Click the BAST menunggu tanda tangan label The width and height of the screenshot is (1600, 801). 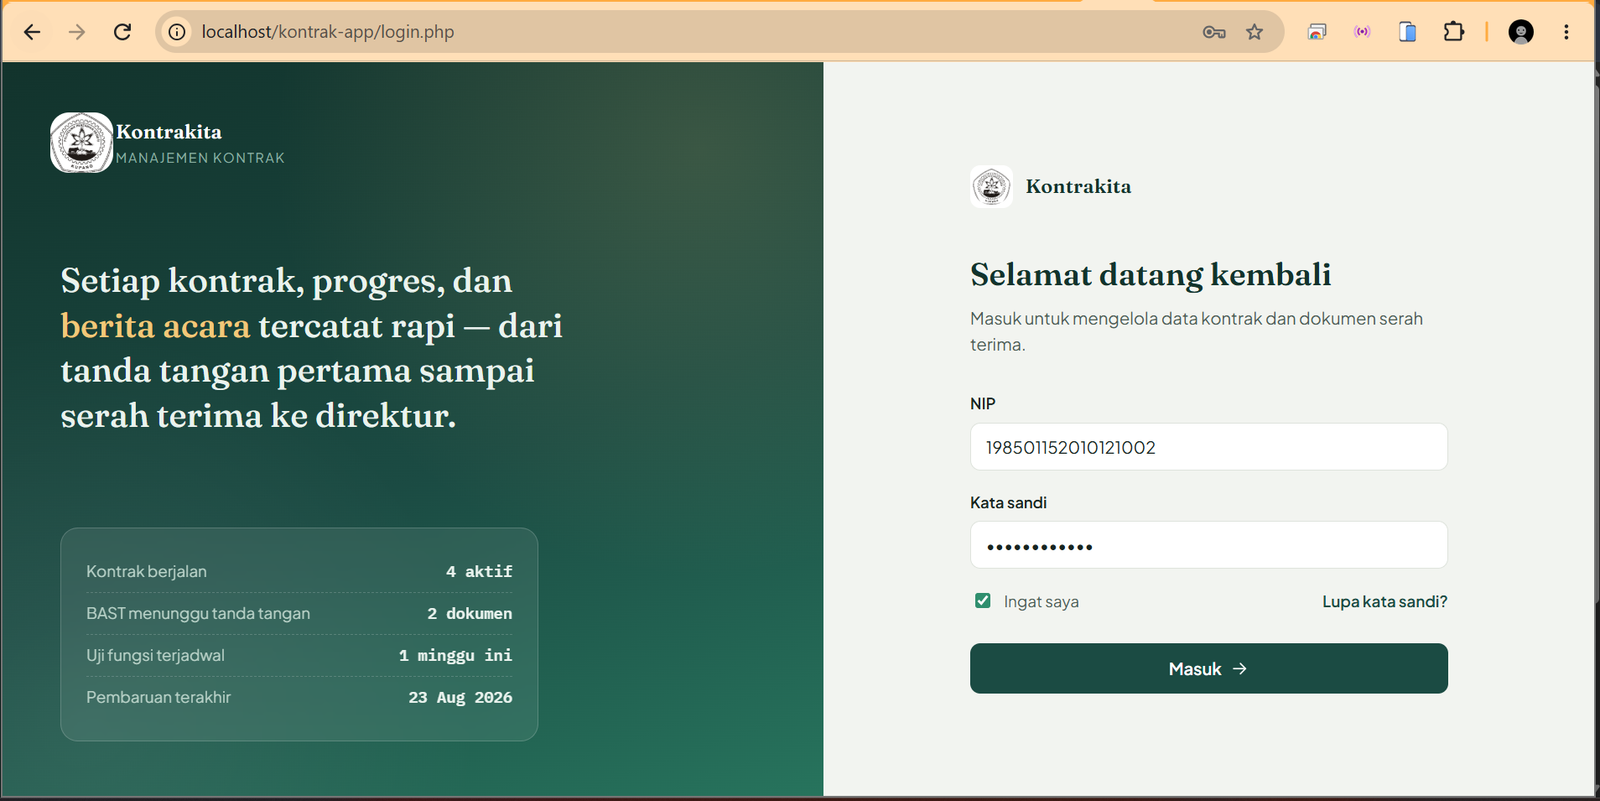tap(198, 614)
